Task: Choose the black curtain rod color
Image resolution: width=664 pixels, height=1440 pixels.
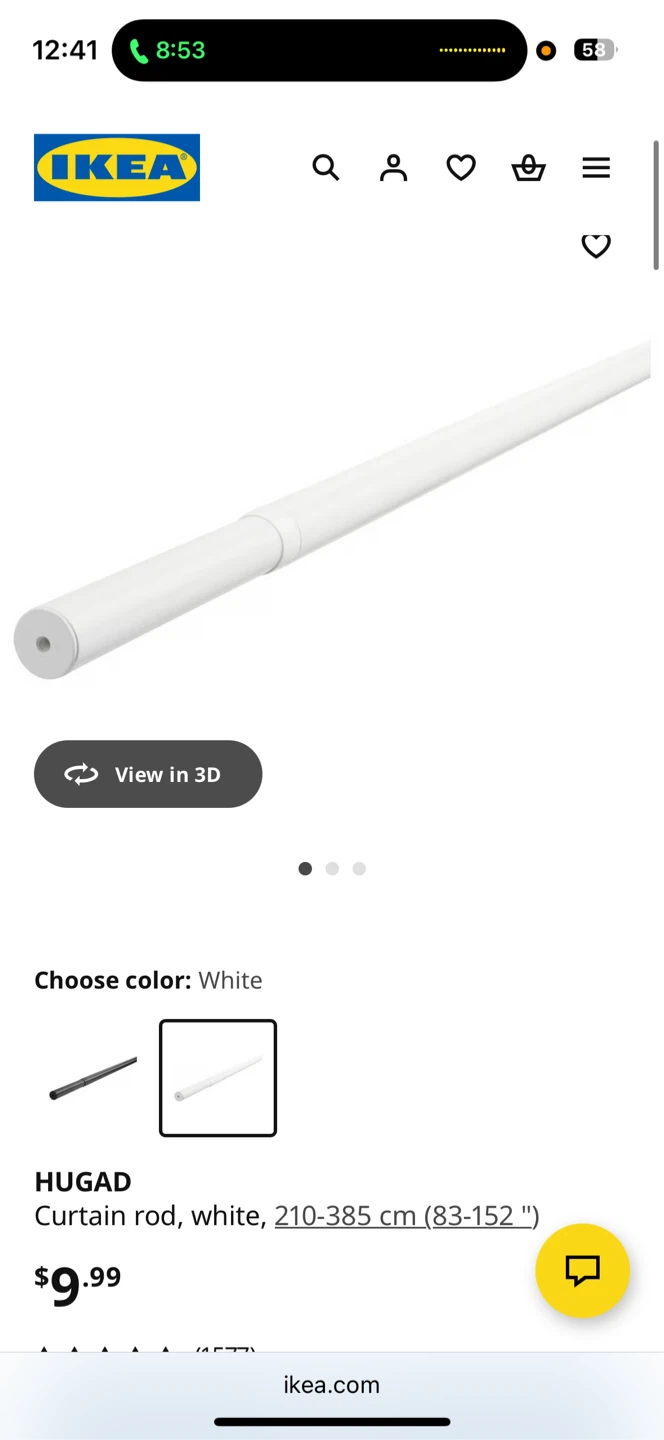Action: coord(92,1078)
